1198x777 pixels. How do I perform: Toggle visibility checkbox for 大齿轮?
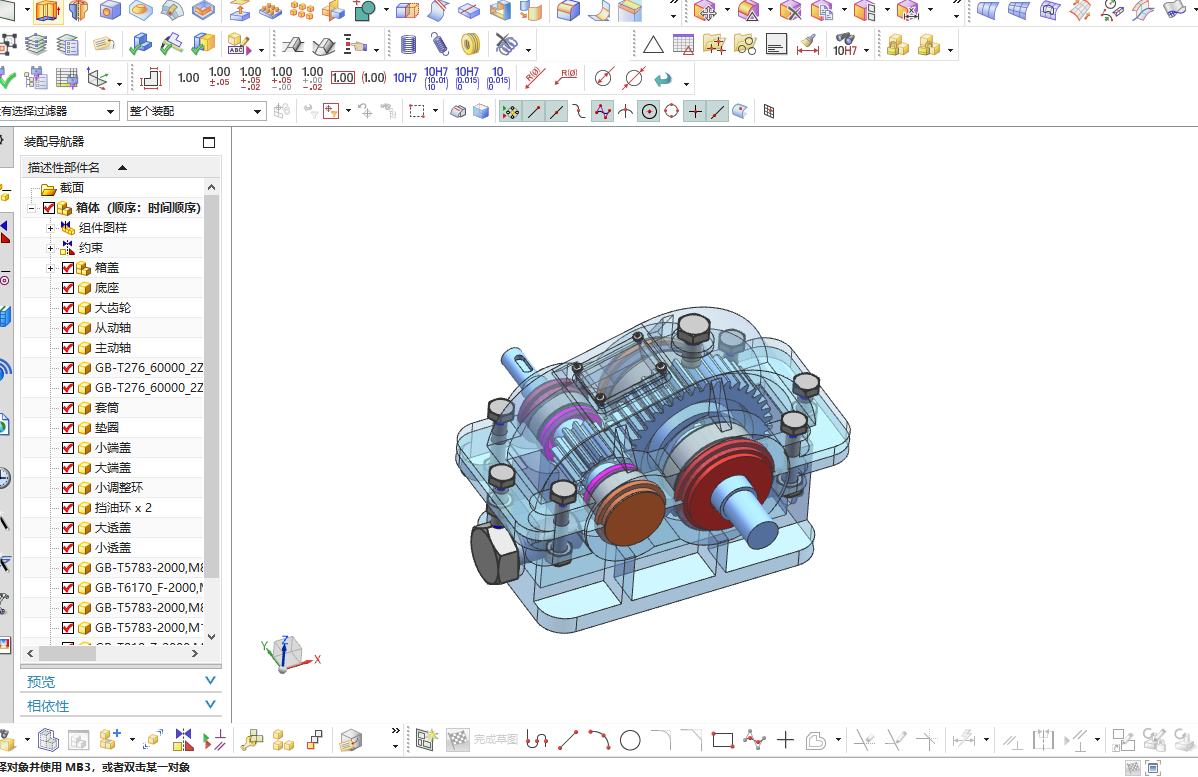pos(68,308)
